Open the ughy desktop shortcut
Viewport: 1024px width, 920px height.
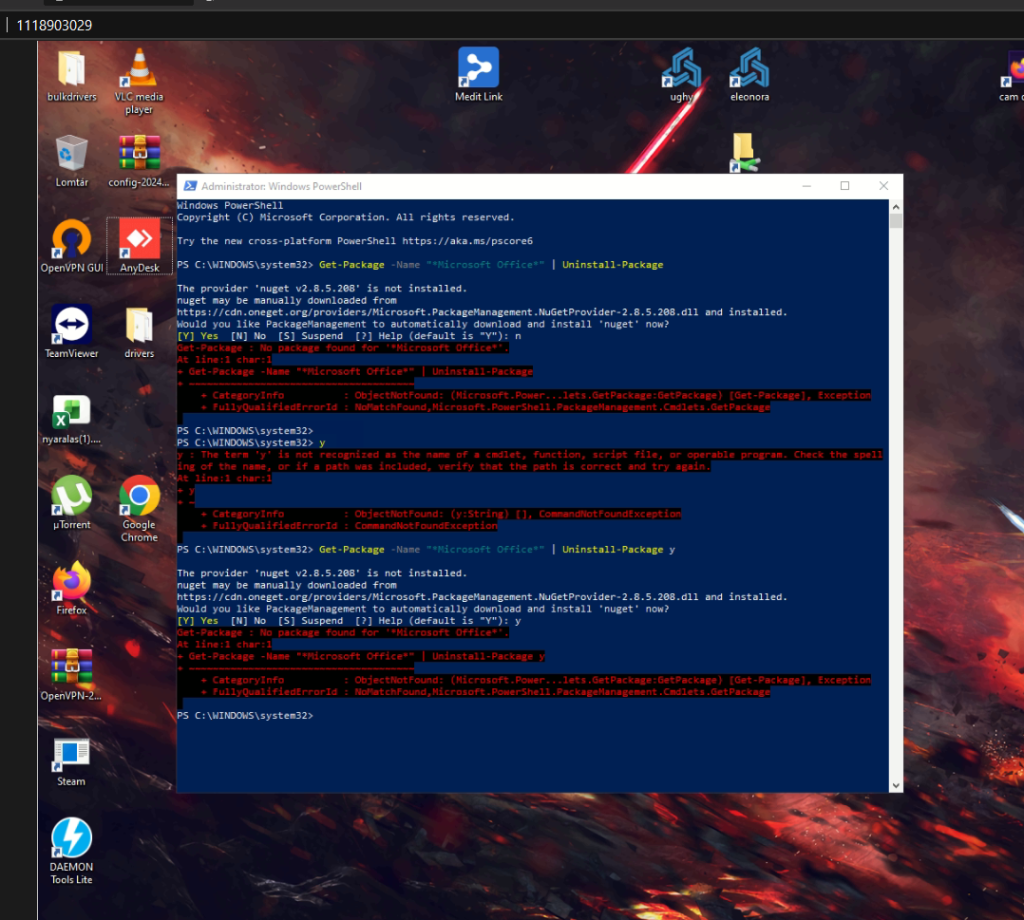[681, 69]
